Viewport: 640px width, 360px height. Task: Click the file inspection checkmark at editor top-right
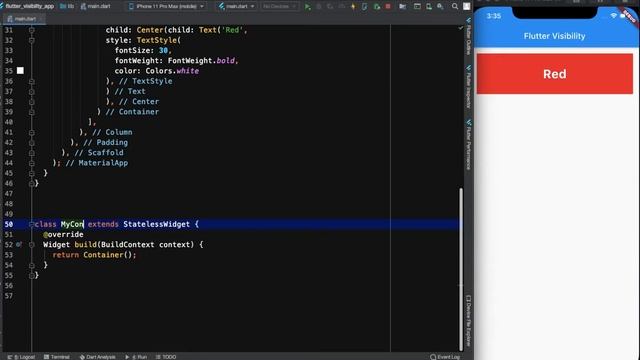click(461, 28)
